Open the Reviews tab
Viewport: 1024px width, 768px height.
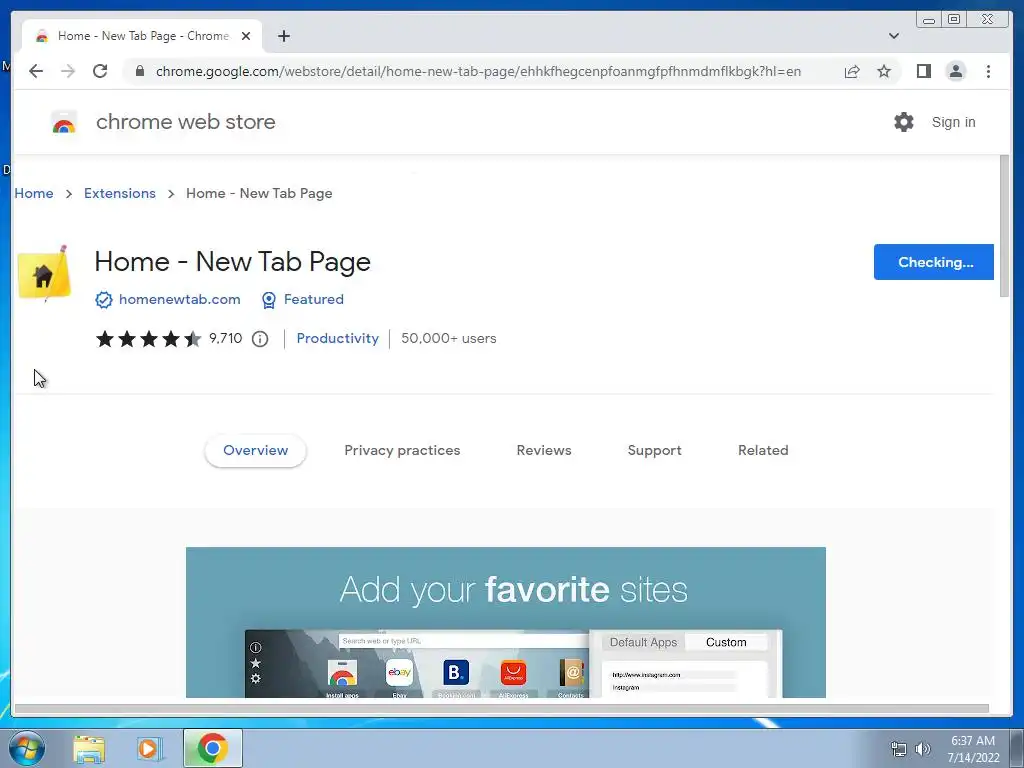[544, 451]
